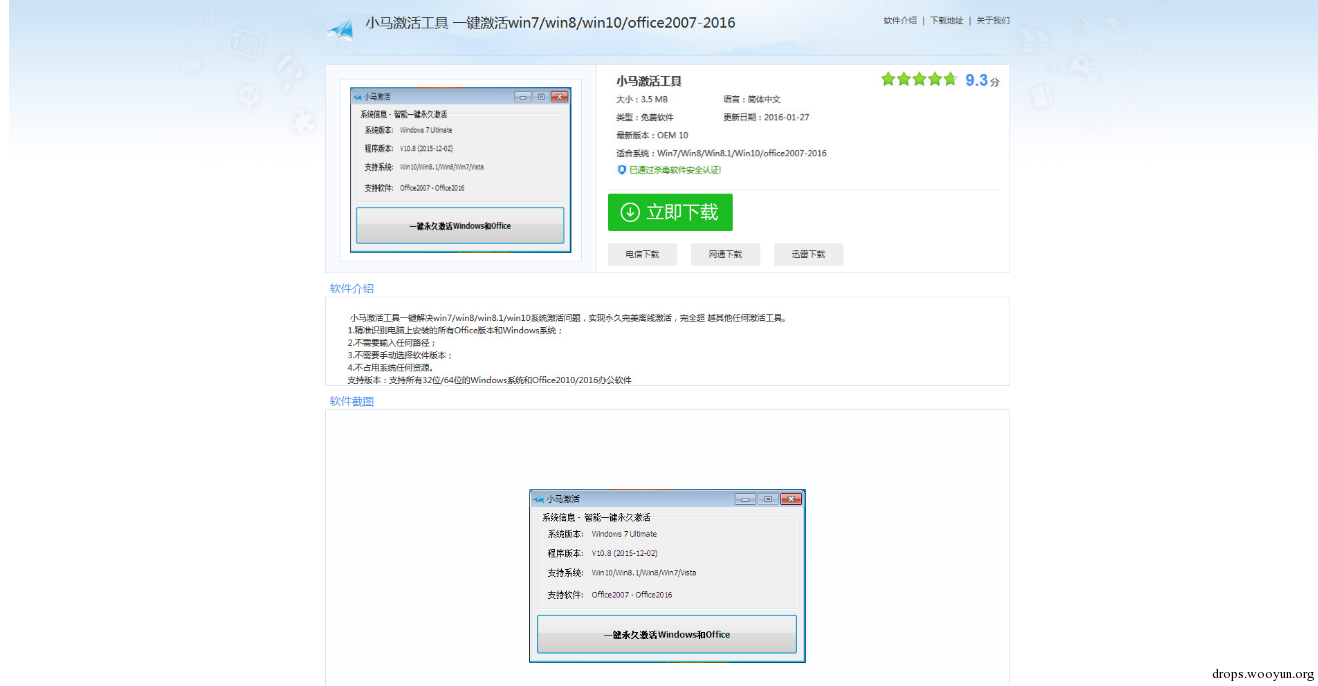The image size is (1318, 686).
Task: Open the 软件介绍 nav link at top
Action: tap(900, 20)
